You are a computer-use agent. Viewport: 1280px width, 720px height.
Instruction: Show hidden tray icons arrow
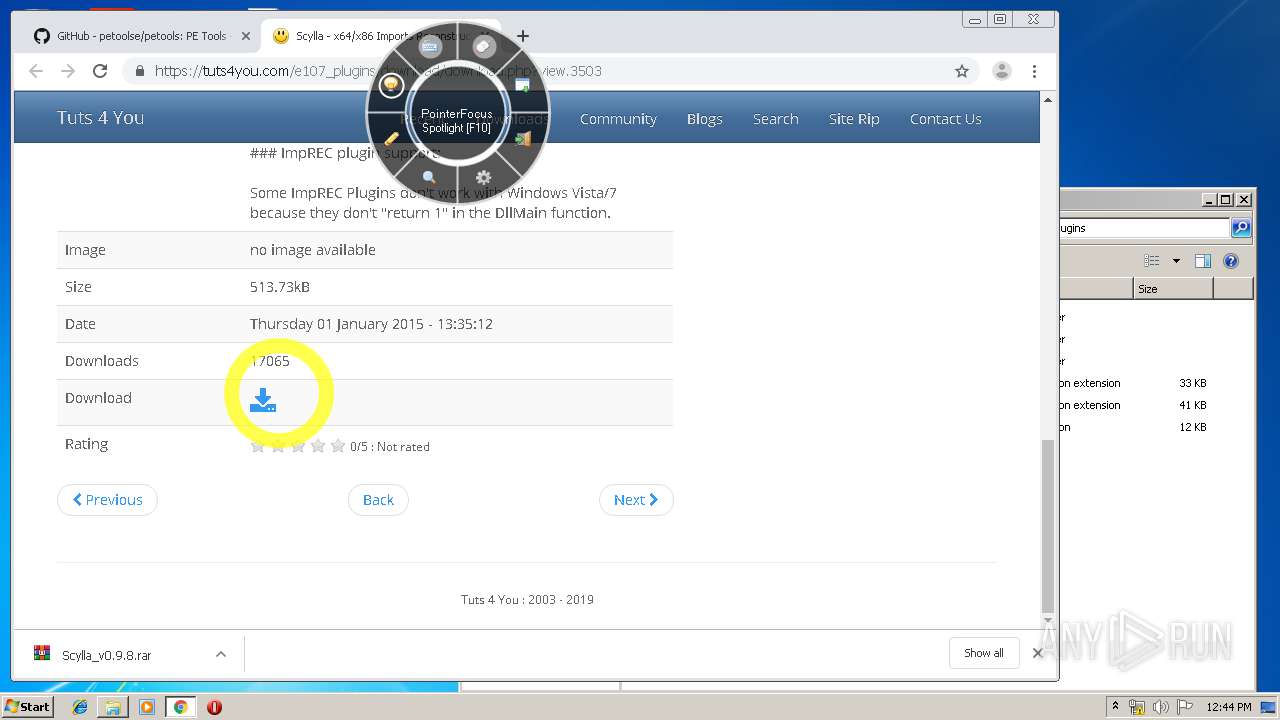[x=1115, y=706]
